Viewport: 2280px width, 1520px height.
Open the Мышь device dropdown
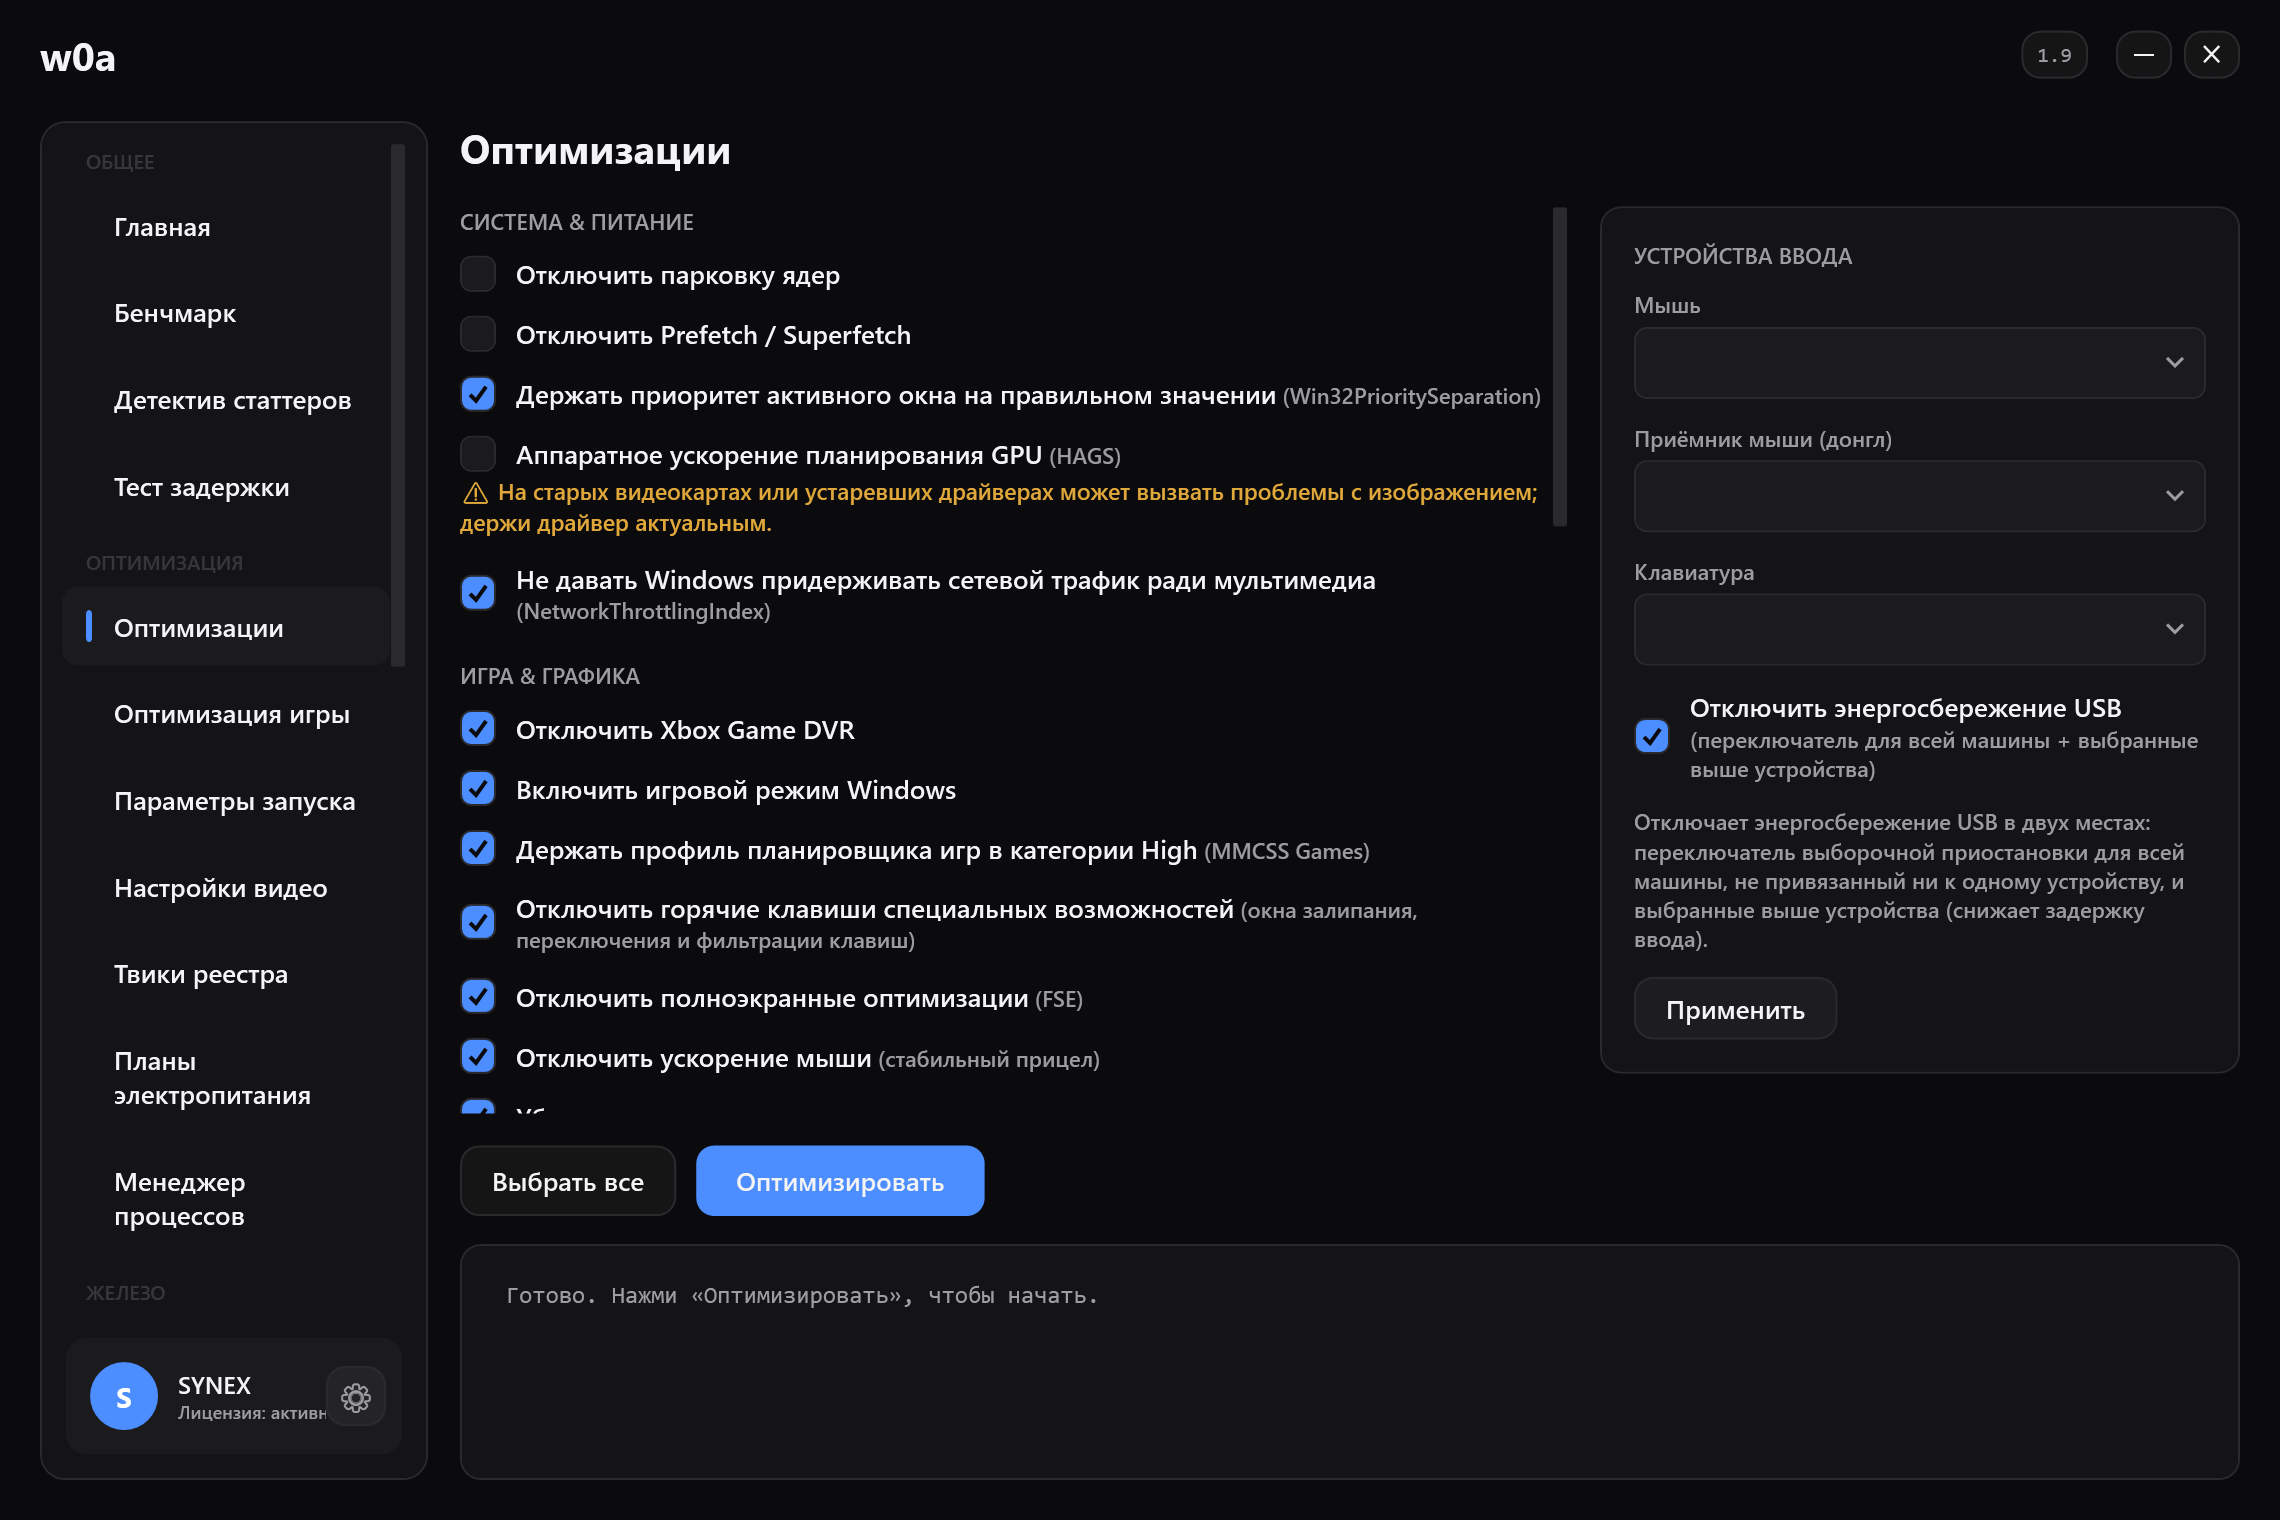1919,363
